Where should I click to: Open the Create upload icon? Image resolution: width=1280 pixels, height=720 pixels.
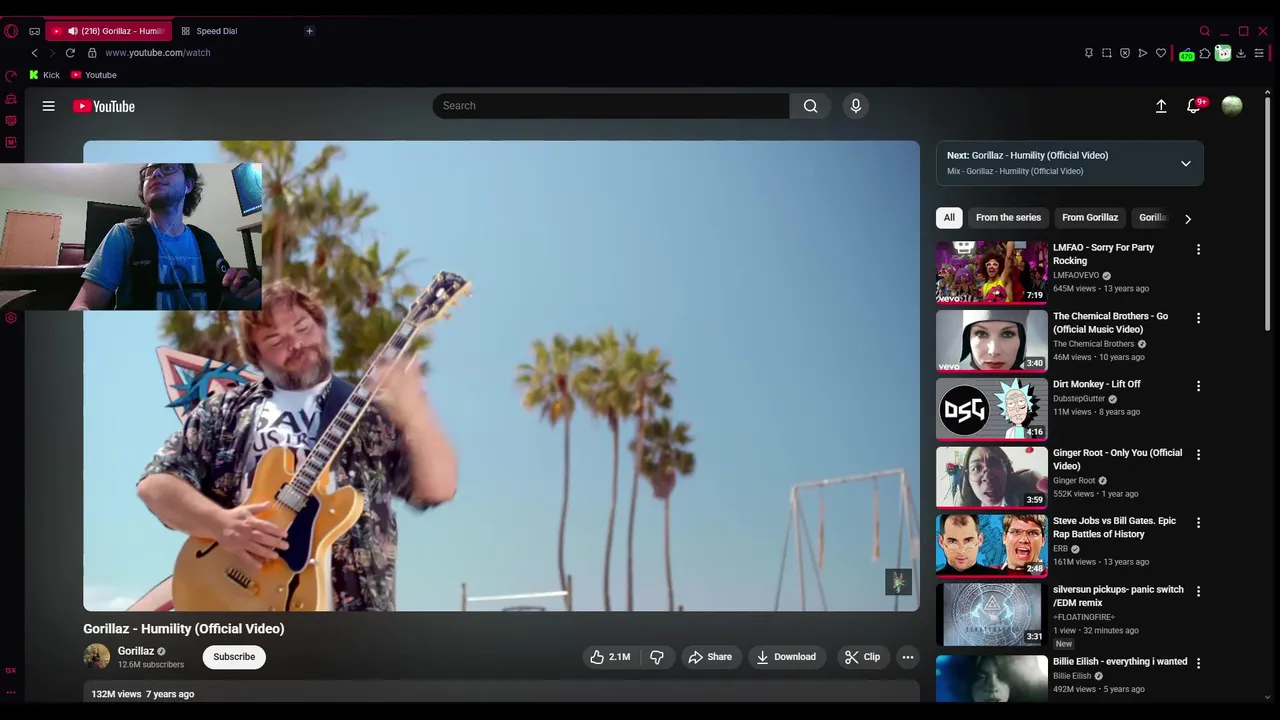click(1161, 106)
